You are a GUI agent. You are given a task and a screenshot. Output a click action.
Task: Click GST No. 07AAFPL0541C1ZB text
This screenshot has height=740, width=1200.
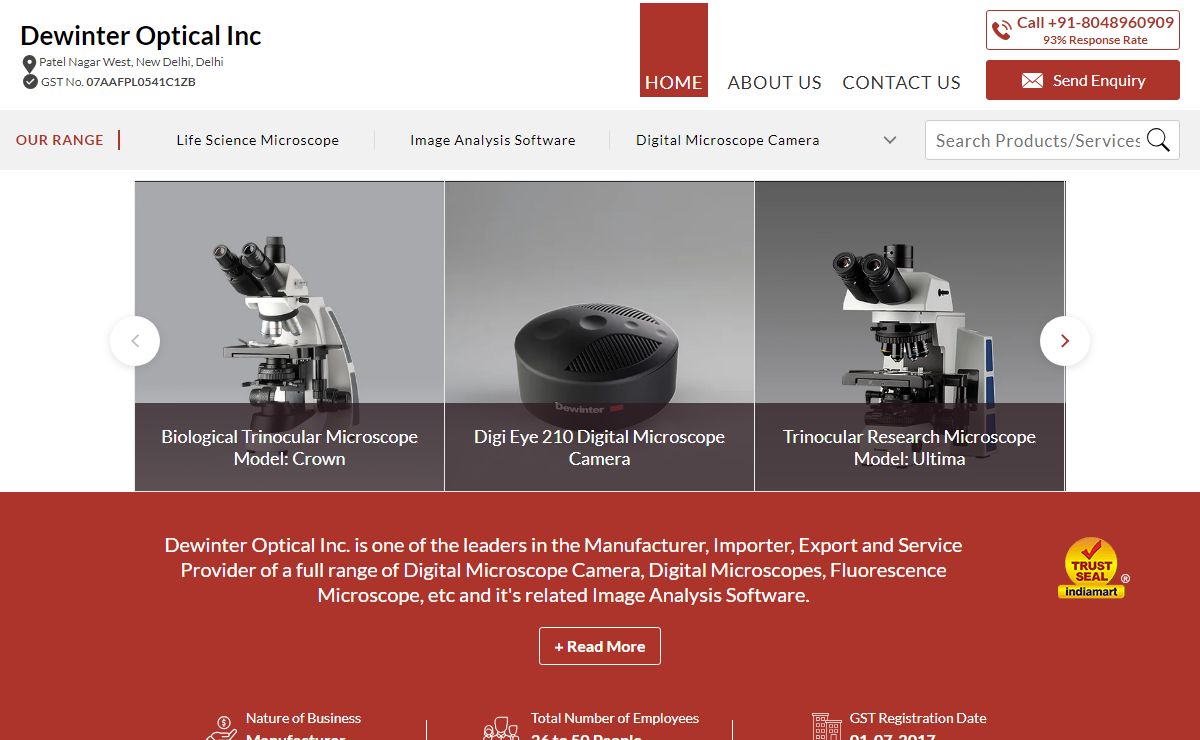[x=118, y=82]
